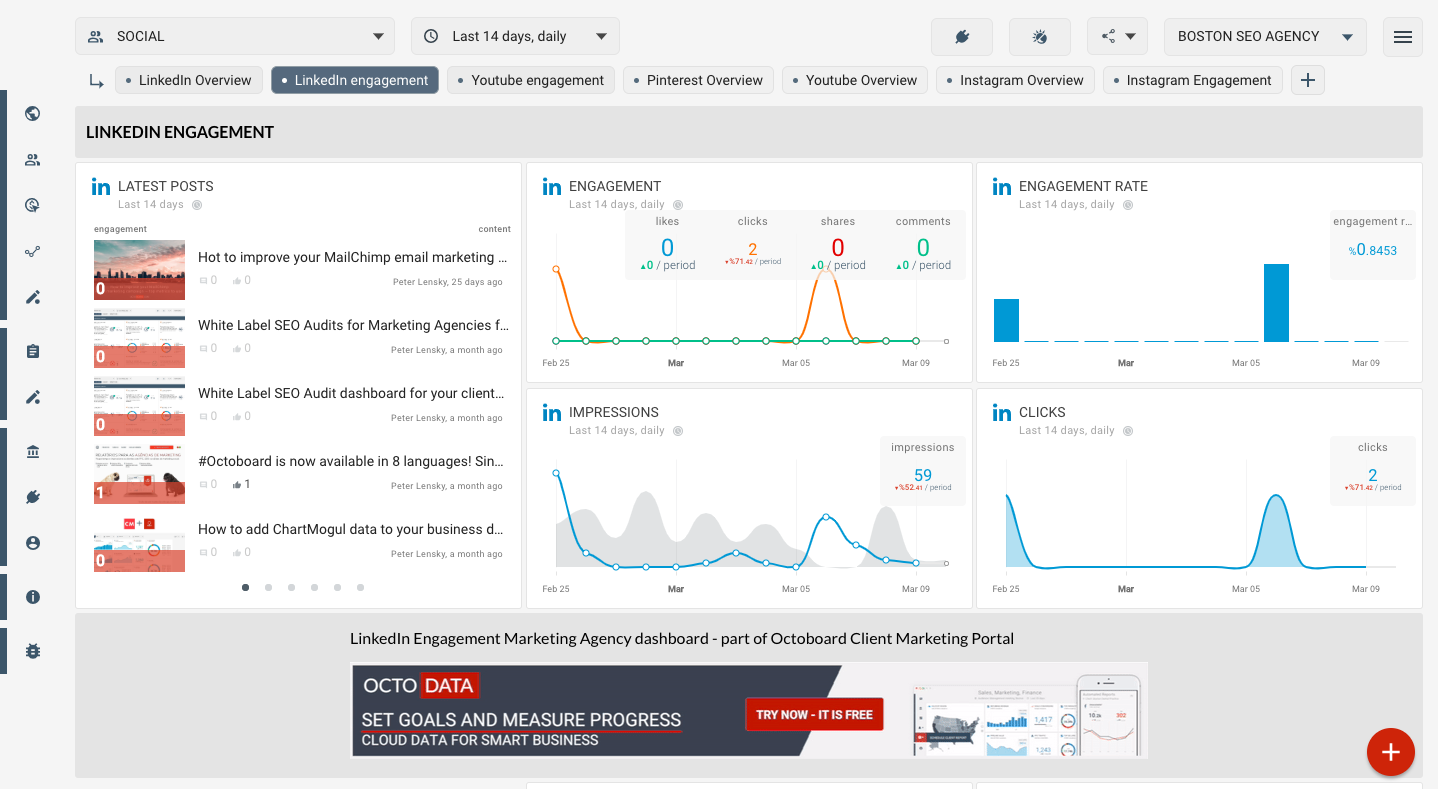Open the SOCIAL category dropdown

click(235, 36)
